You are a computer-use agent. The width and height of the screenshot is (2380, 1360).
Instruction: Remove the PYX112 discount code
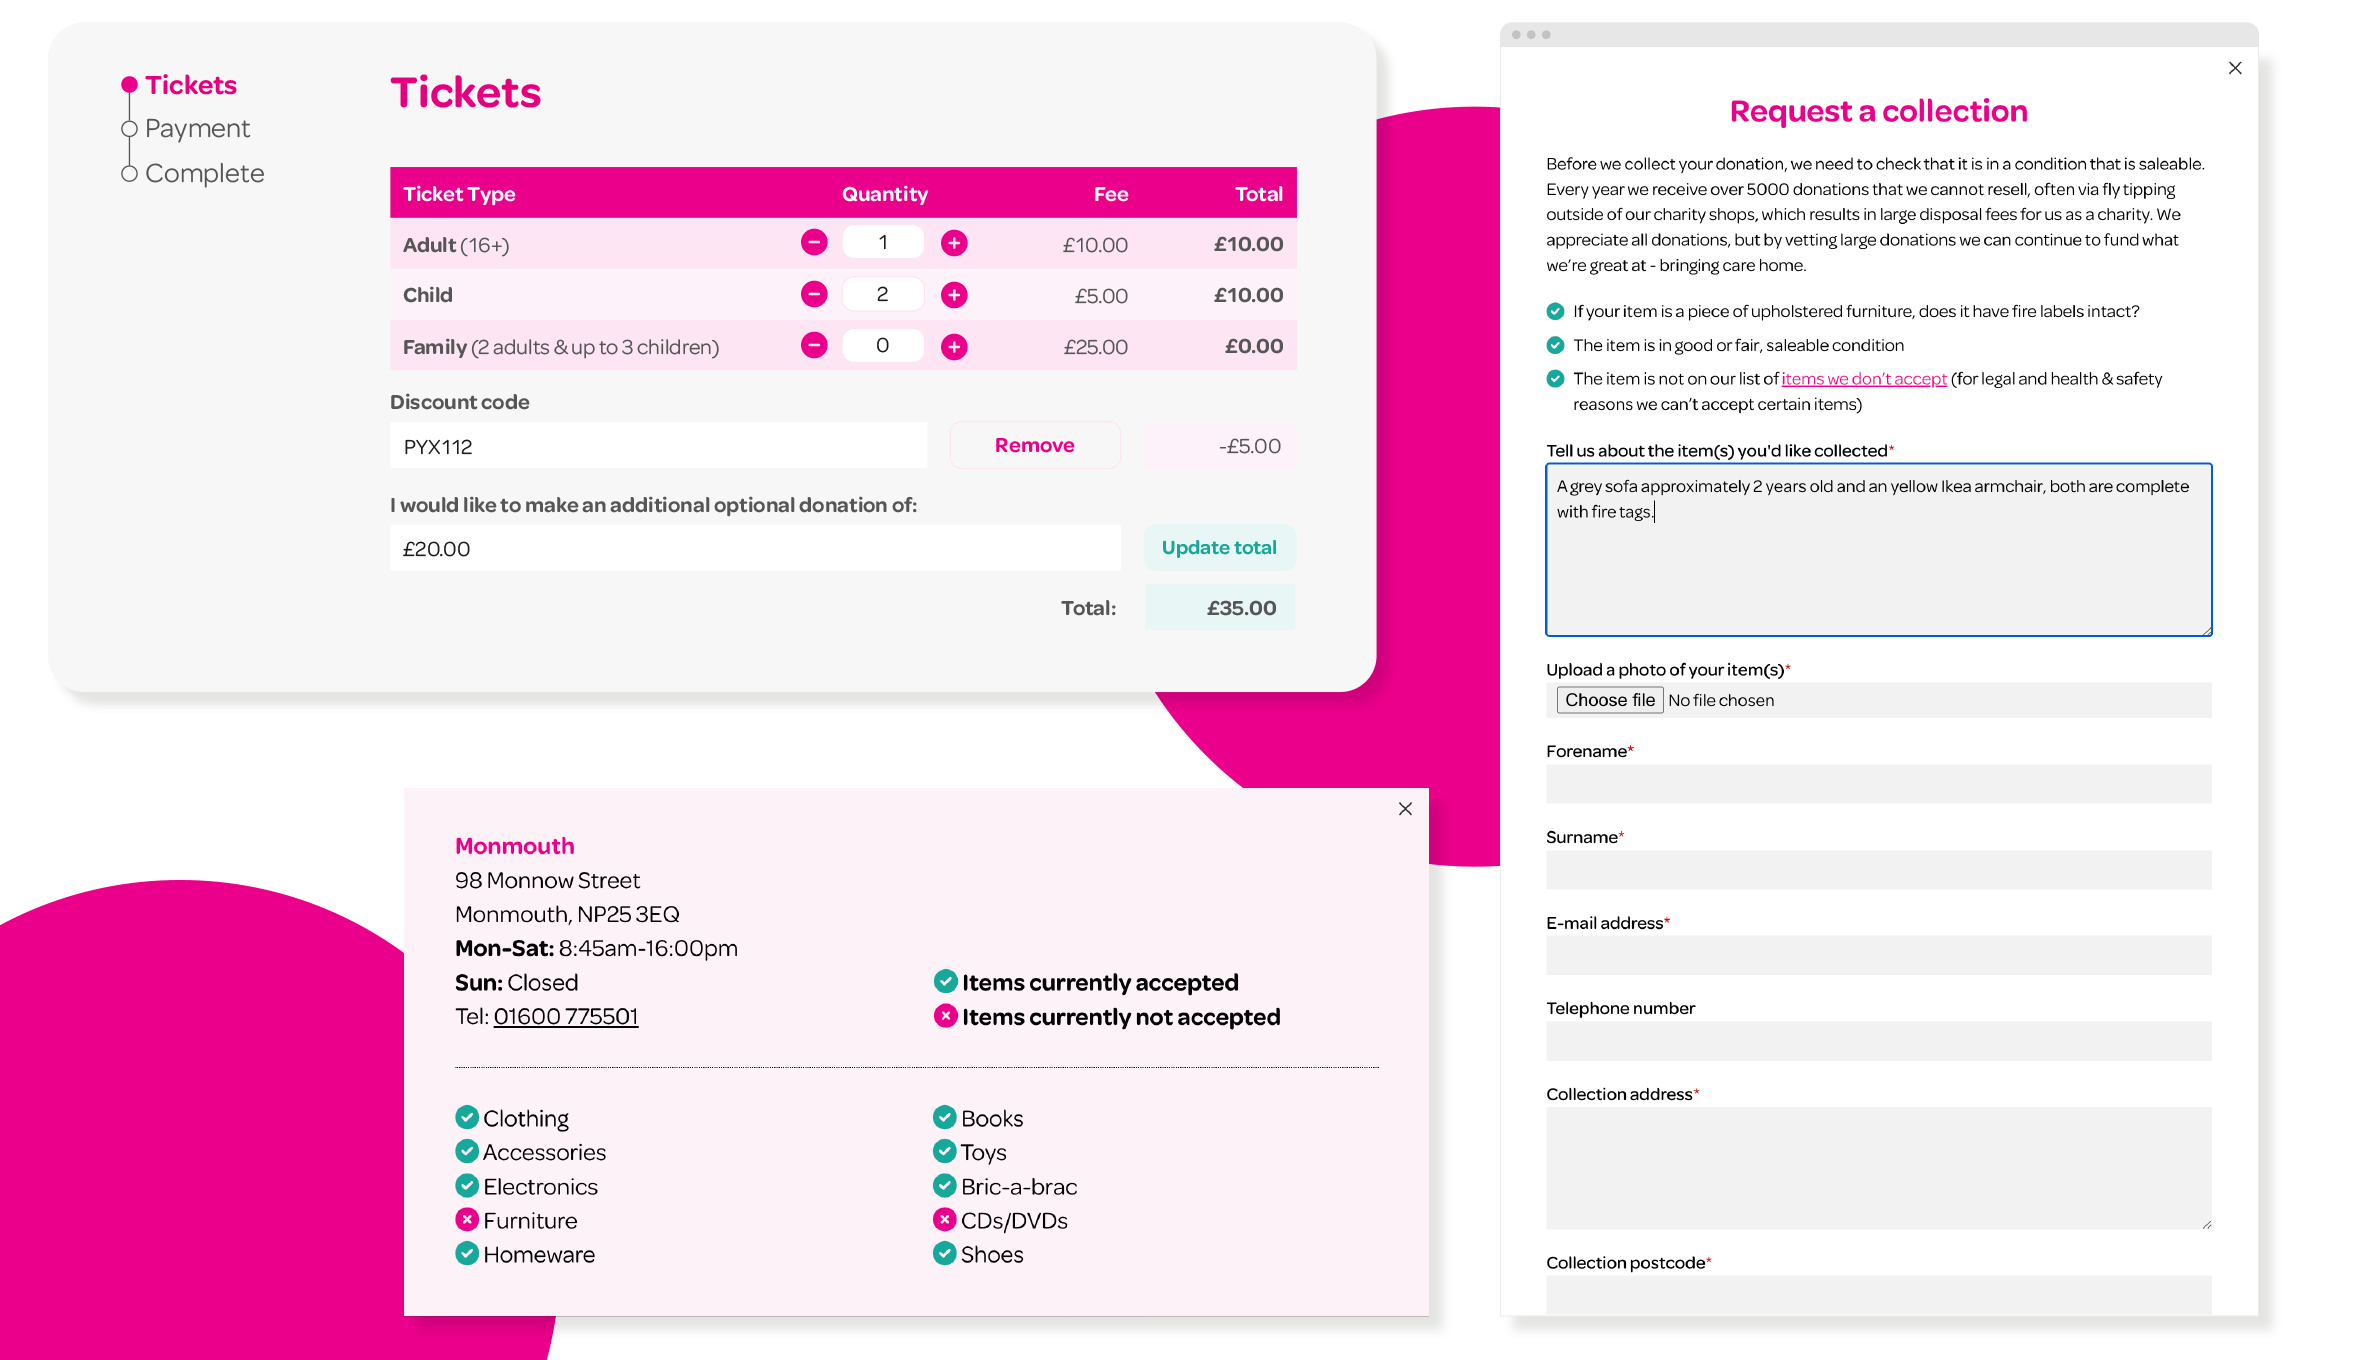[1034, 446]
